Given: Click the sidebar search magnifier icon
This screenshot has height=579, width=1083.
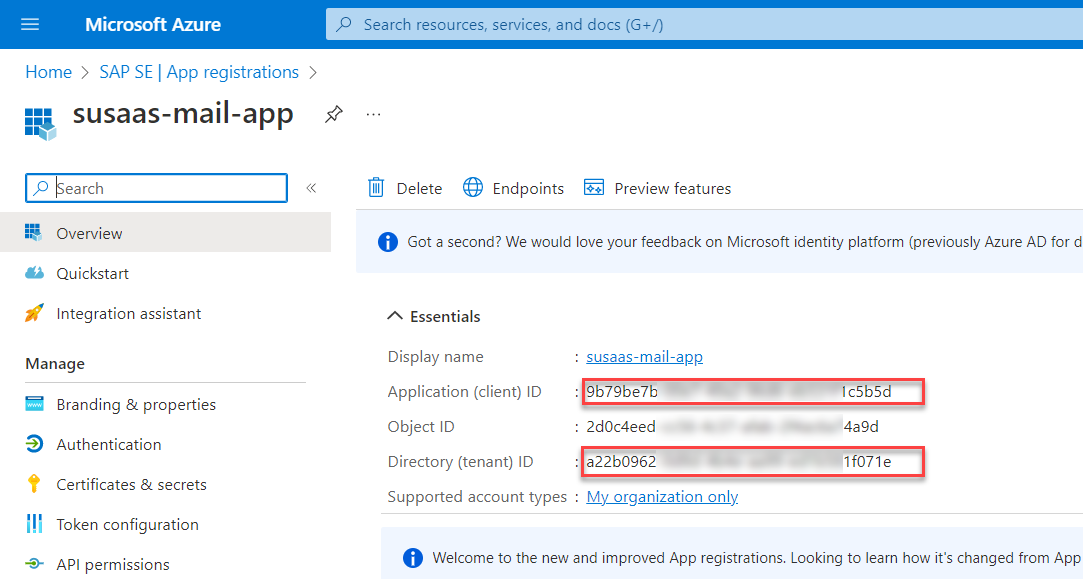Looking at the screenshot, I should tap(41, 188).
